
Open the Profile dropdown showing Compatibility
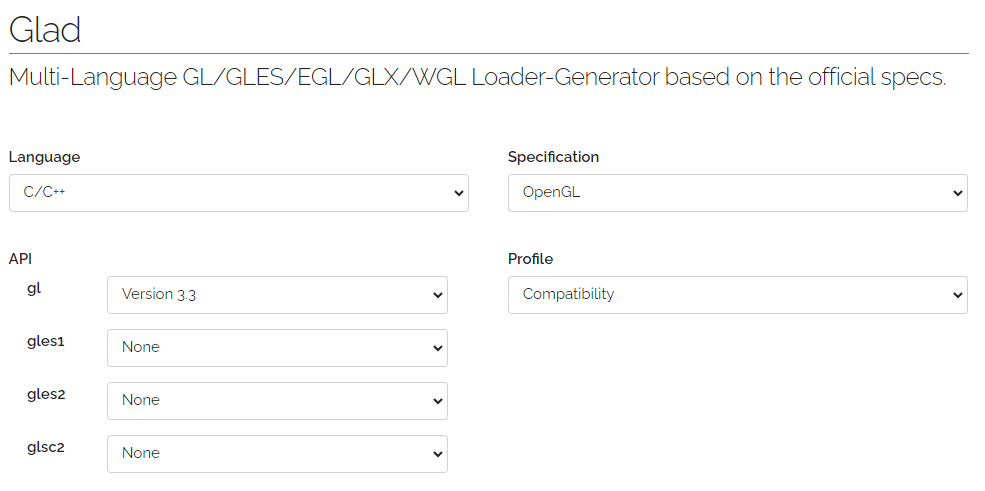click(x=737, y=295)
